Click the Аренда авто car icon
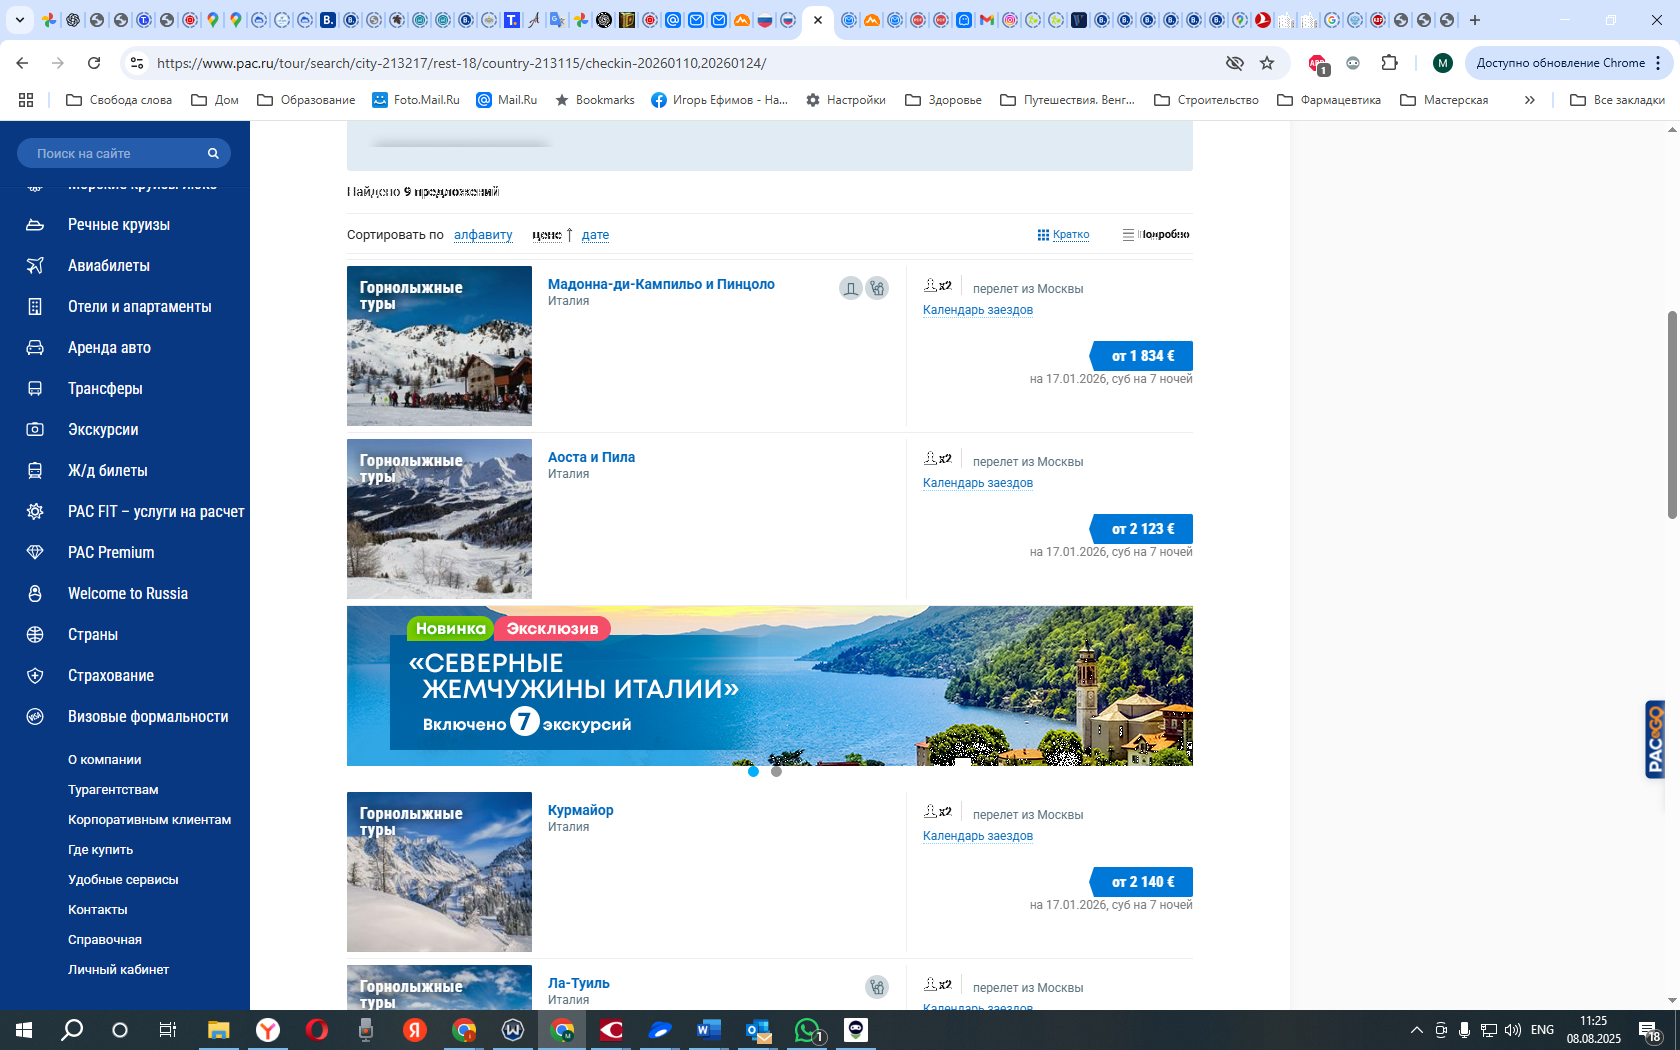This screenshot has height=1050, width=1680. [x=35, y=347]
